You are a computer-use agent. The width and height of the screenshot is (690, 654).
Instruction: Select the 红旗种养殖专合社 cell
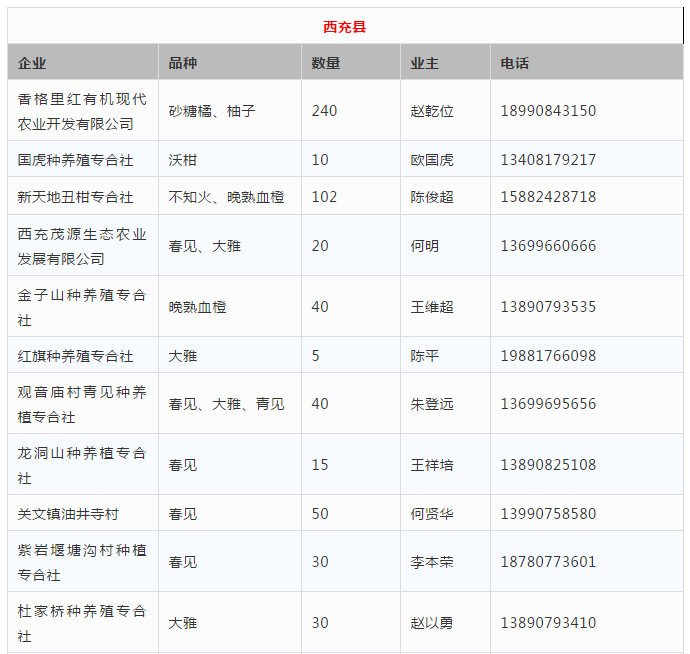[x=76, y=356]
